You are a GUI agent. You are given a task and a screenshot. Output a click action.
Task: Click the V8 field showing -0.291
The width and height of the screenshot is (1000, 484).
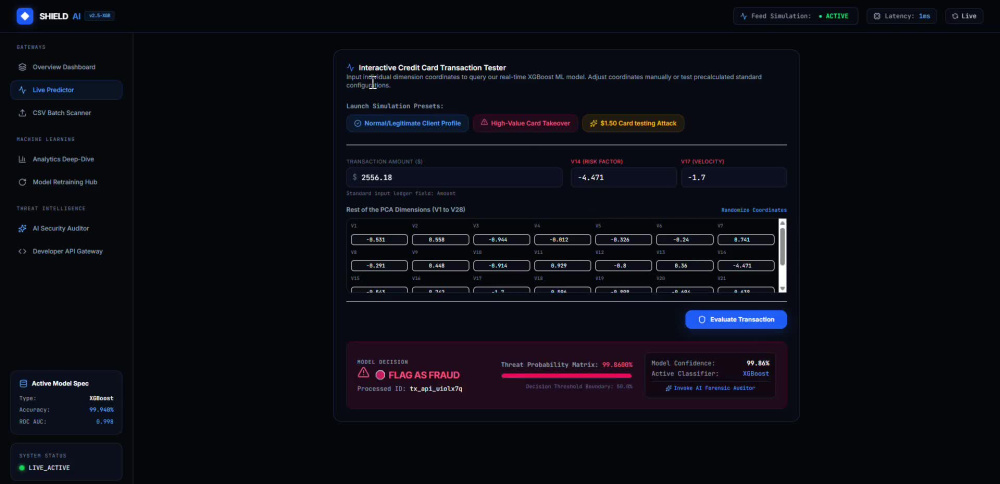tap(379, 266)
